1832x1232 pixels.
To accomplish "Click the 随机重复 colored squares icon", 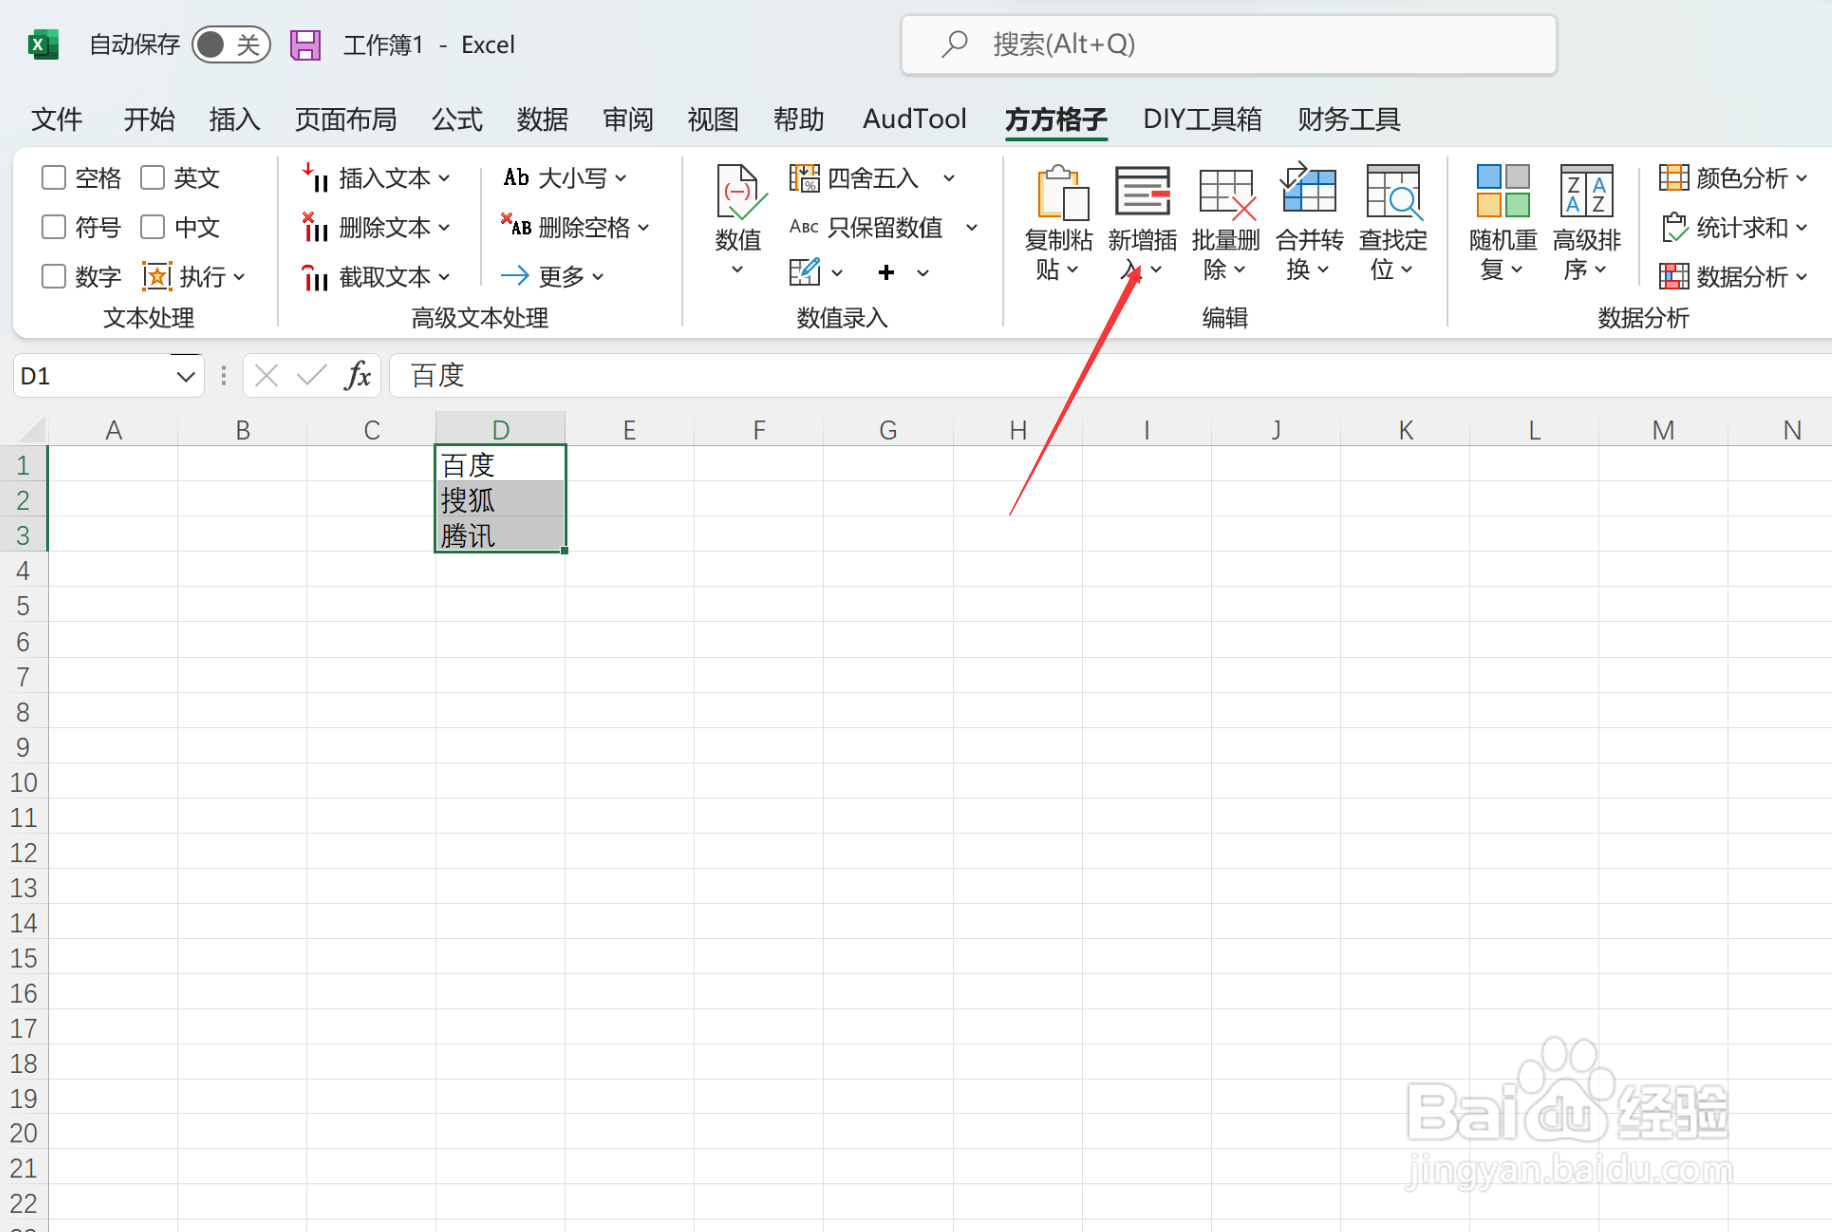I will [1503, 191].
